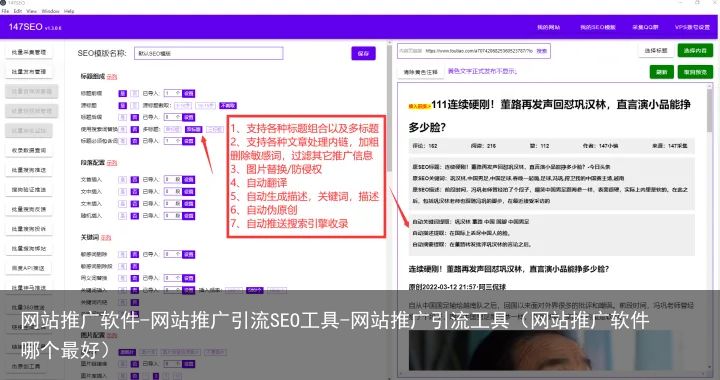Open VPS拨号设置 in top navigation
This screenshot has height=380, width=720.
[x=692, y=28]
